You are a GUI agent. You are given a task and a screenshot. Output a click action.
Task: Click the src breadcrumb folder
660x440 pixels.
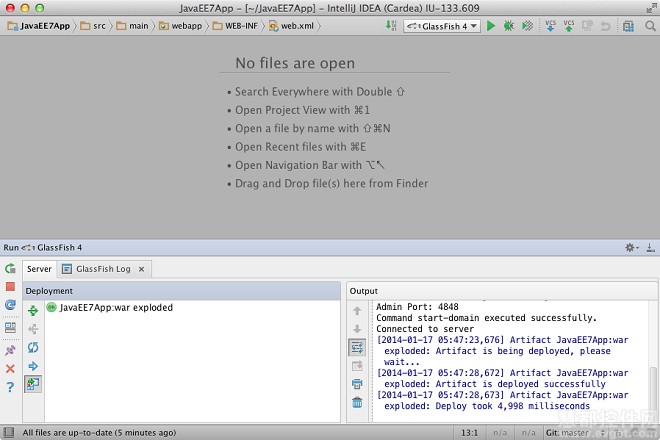click(x=93, y=26)
